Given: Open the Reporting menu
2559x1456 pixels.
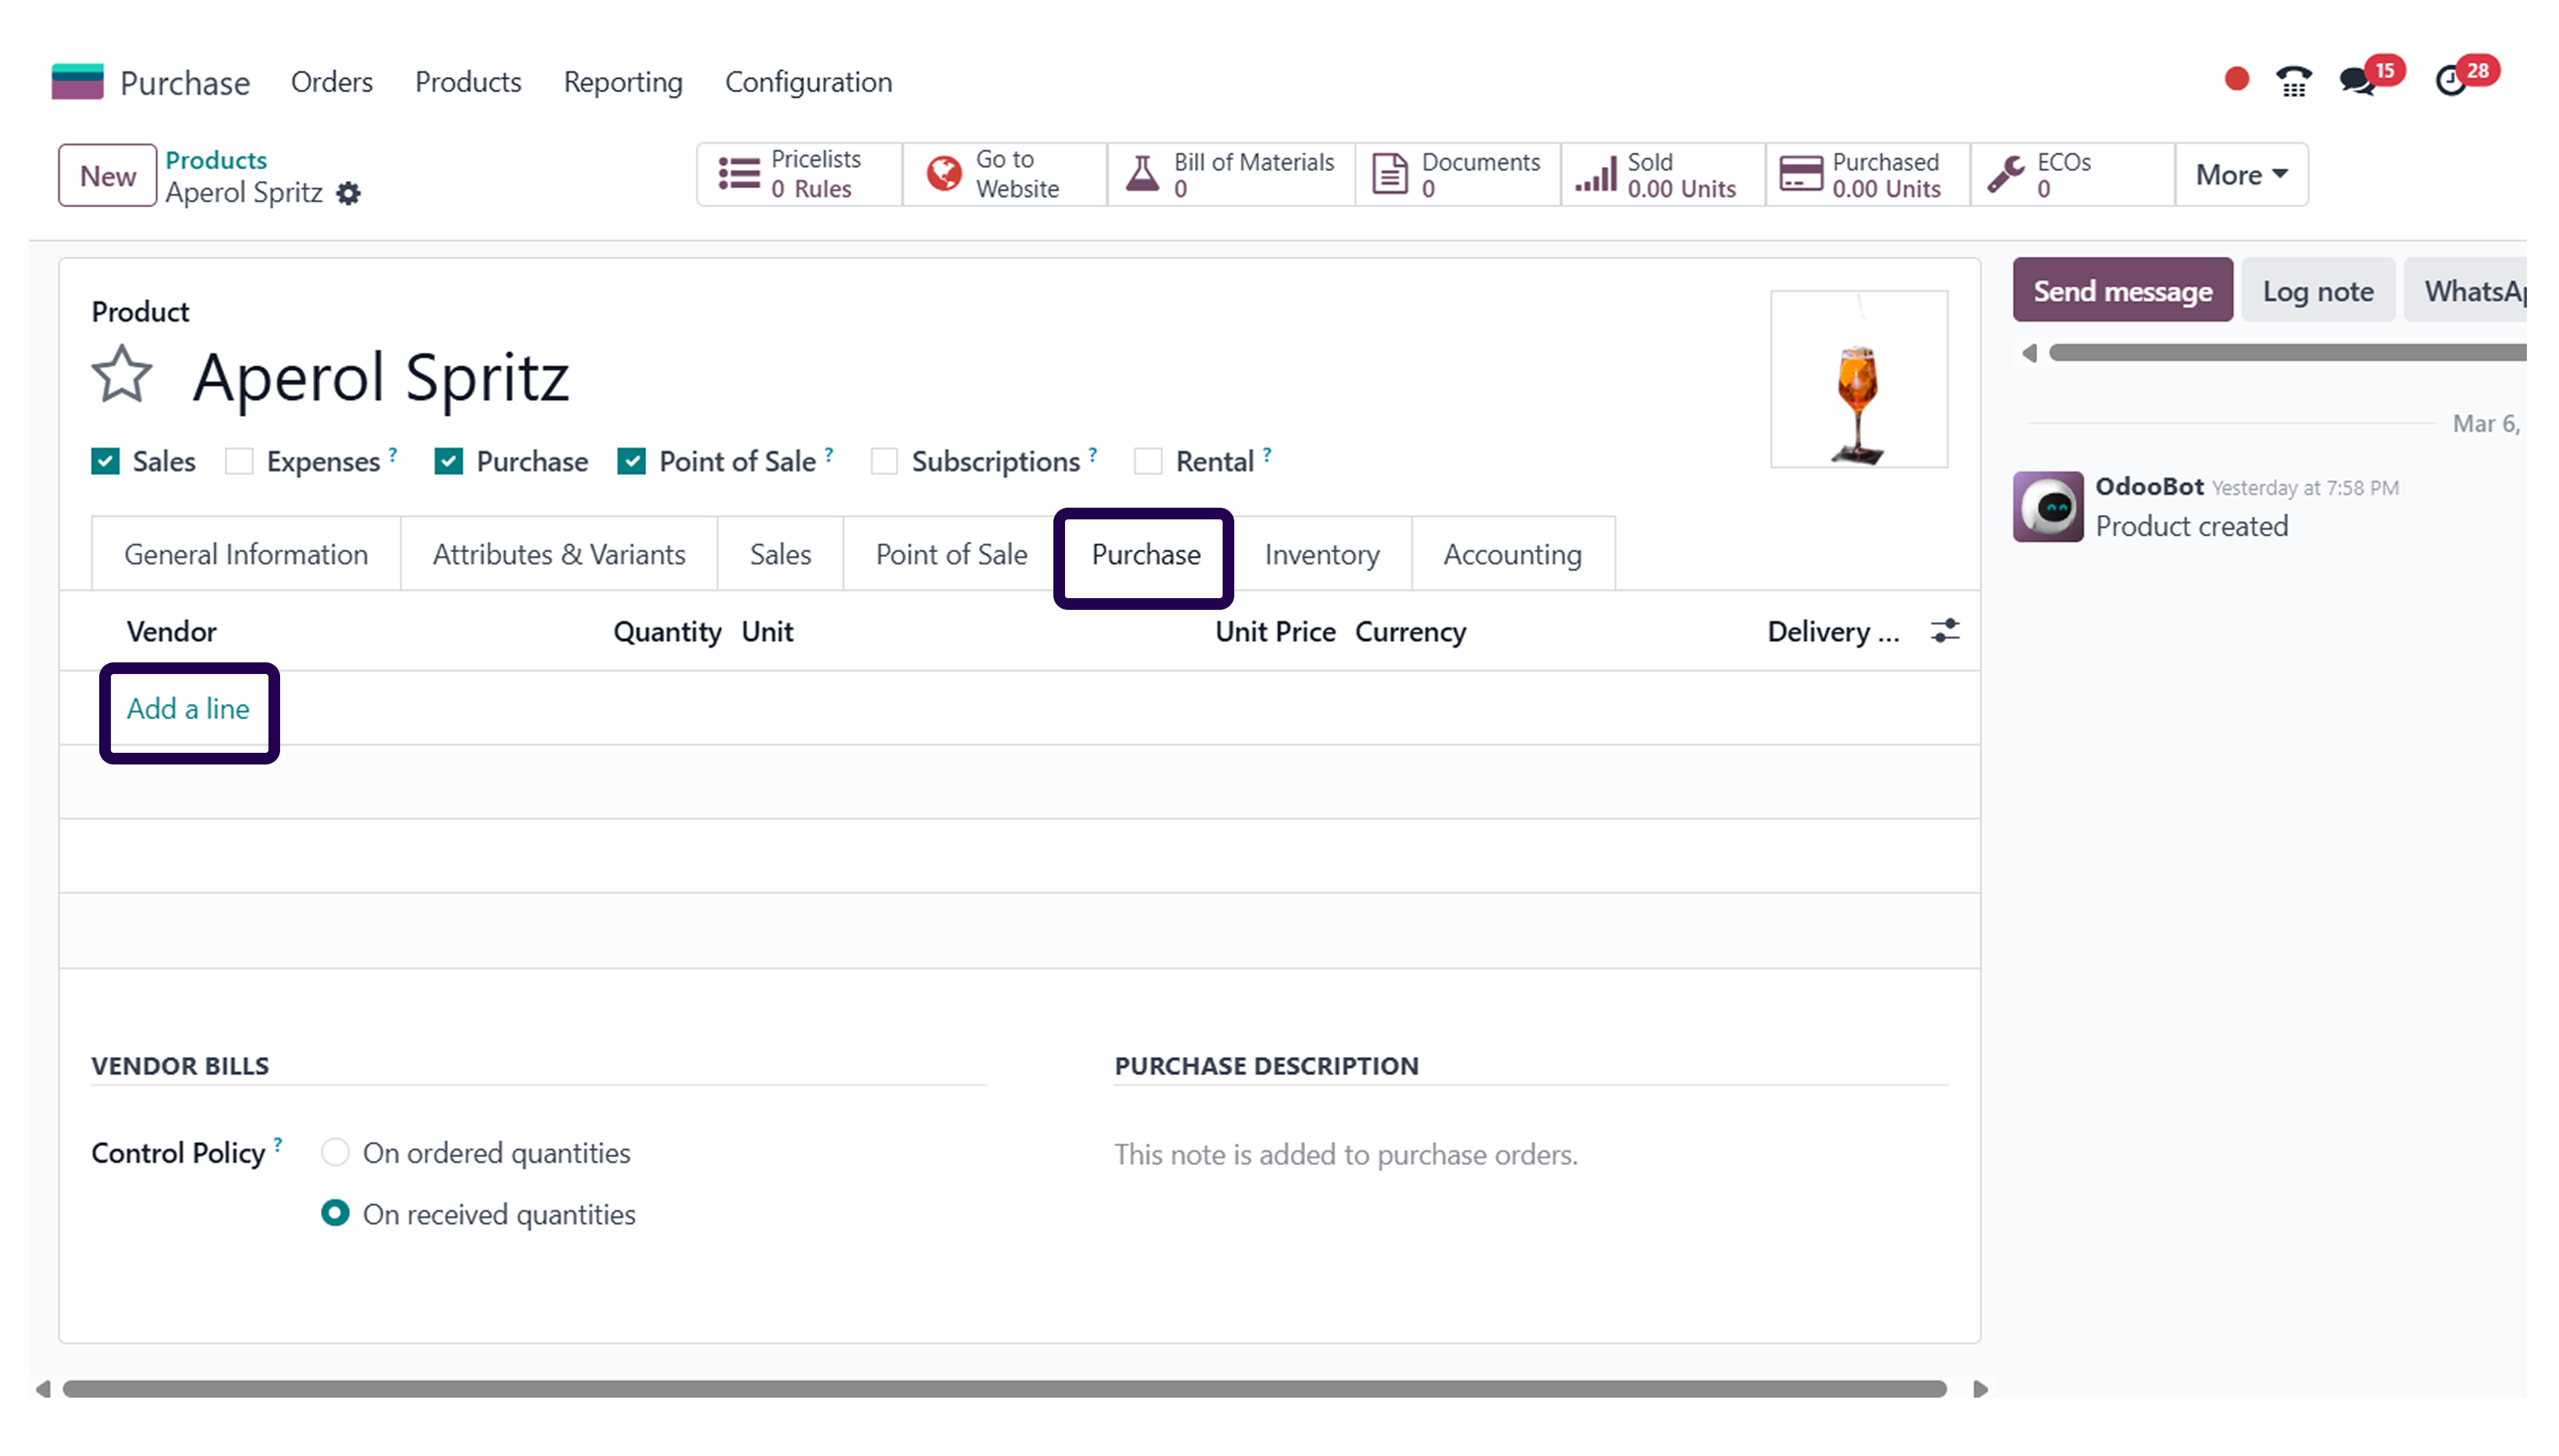Looking at the screenshot, I should 623,82.
